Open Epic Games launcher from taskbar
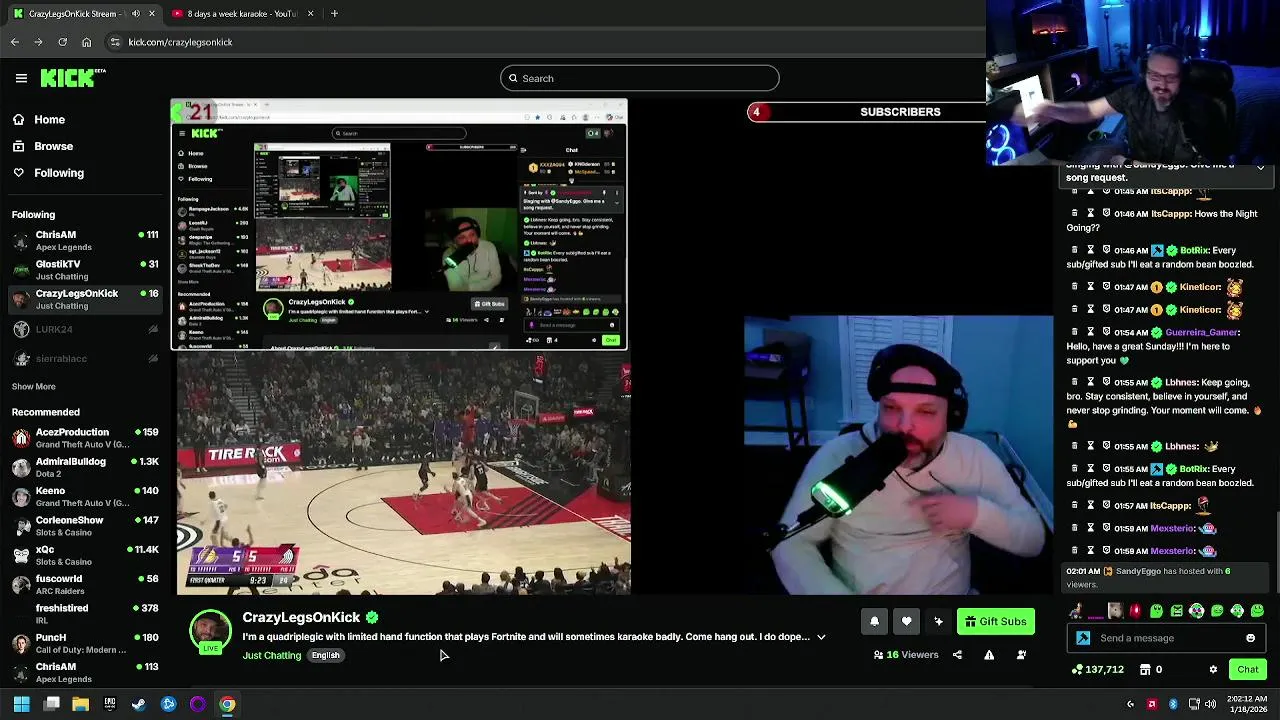The image size is (1280, 720). coord(110,704)
